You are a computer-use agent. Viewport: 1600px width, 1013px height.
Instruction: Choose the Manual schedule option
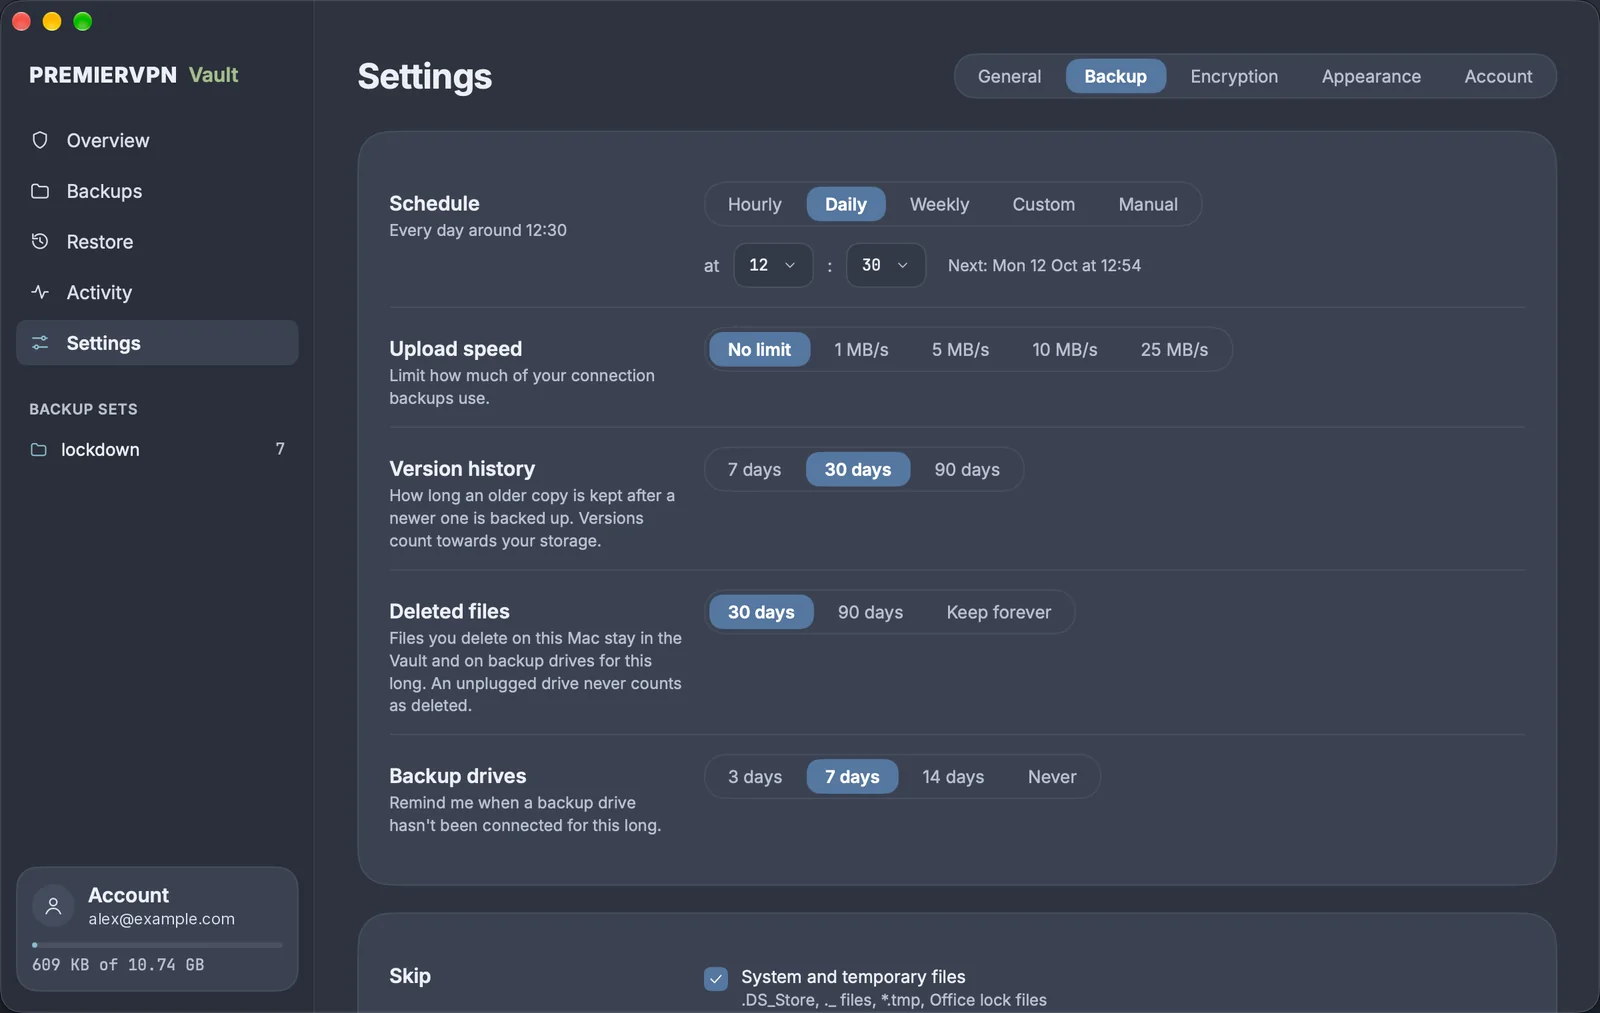coord(1148,204)
